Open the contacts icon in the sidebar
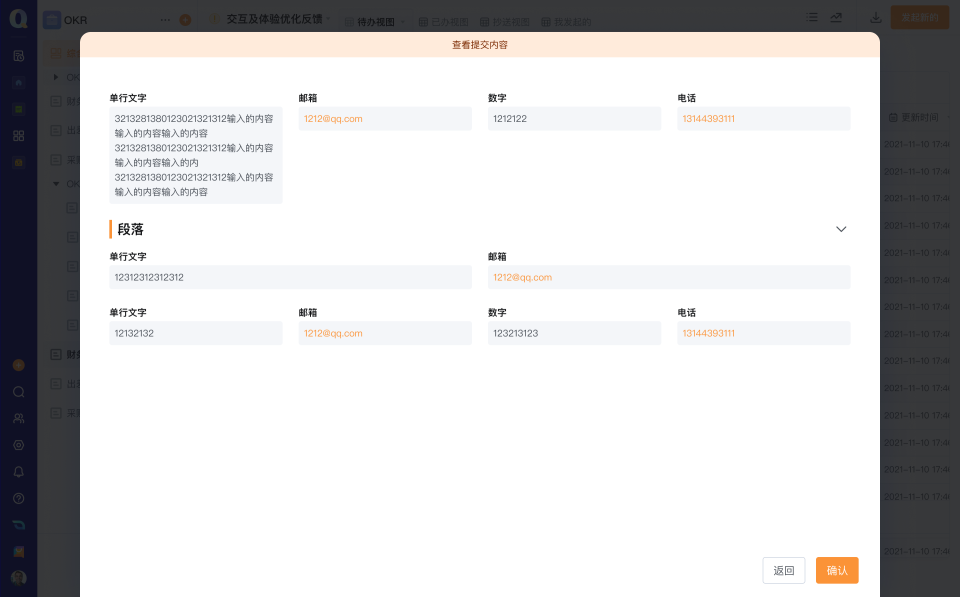The height and width of the screenshot is (597, 960). pos(18,419)
